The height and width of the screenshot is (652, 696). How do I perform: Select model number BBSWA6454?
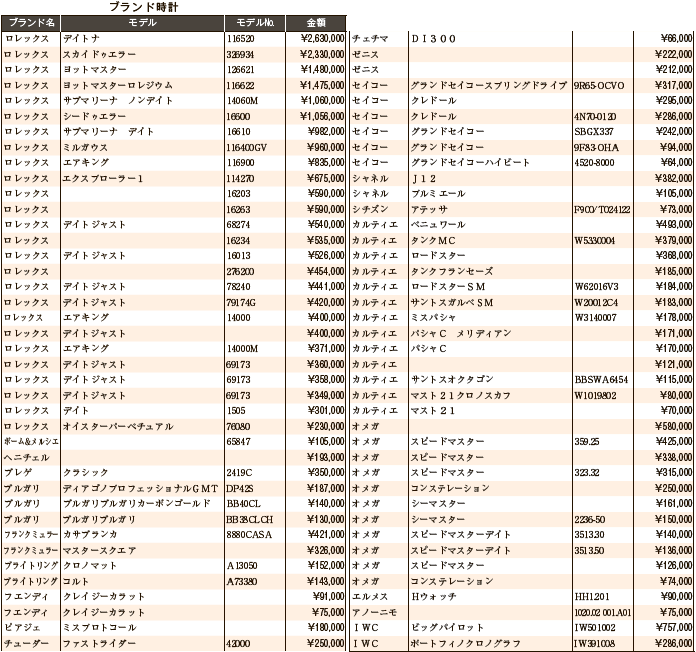pos(601,379)
